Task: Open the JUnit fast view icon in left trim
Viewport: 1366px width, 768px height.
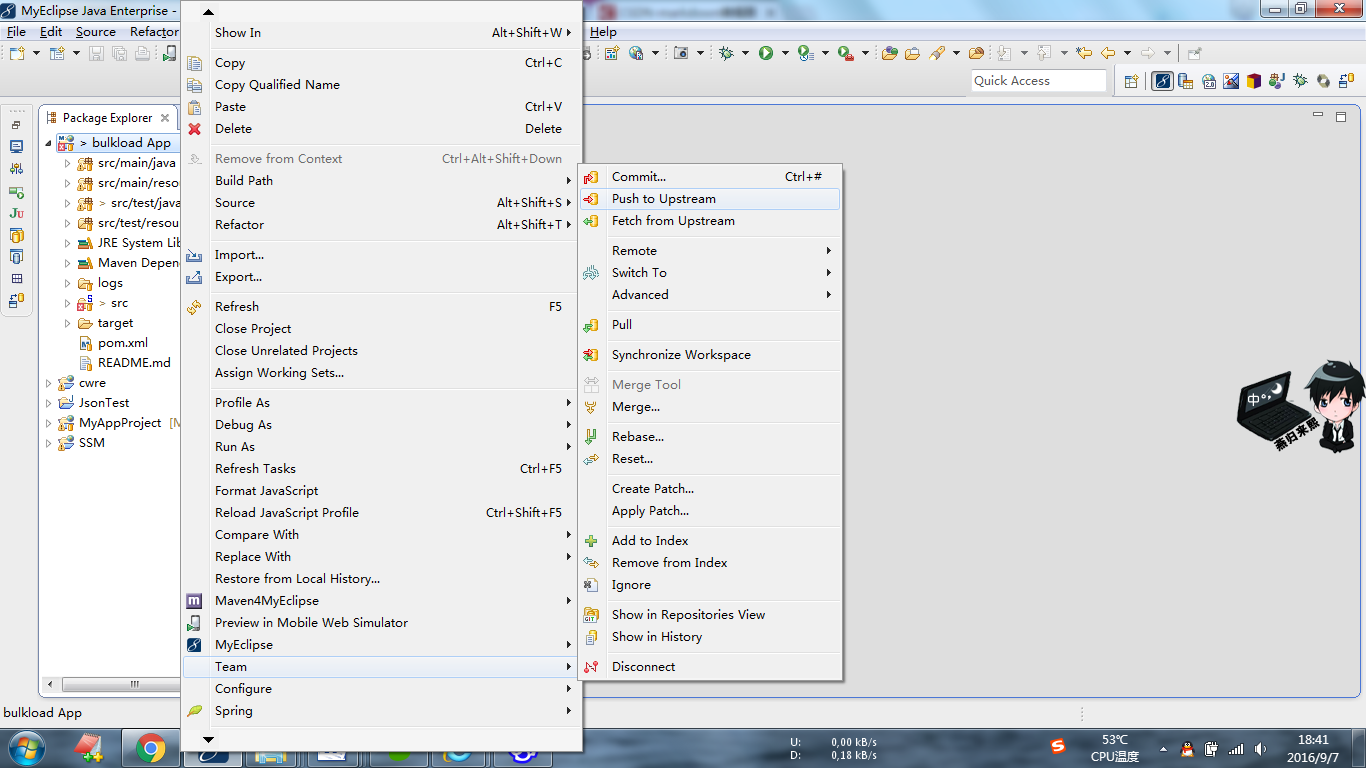Action: point(16,213)
